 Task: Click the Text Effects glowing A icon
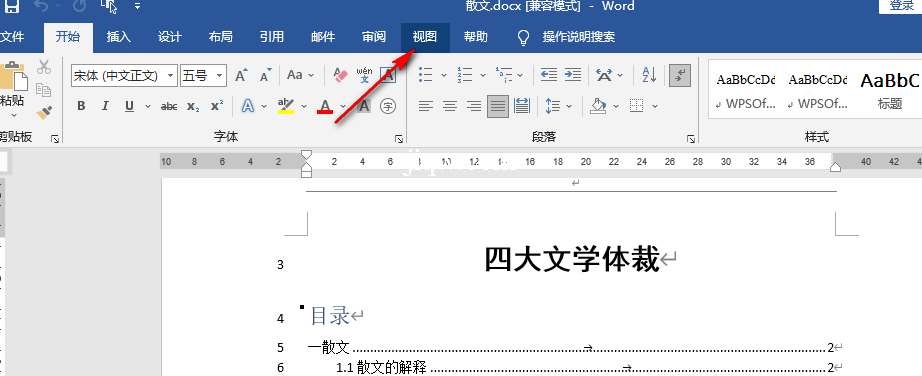tap(248, 107)
